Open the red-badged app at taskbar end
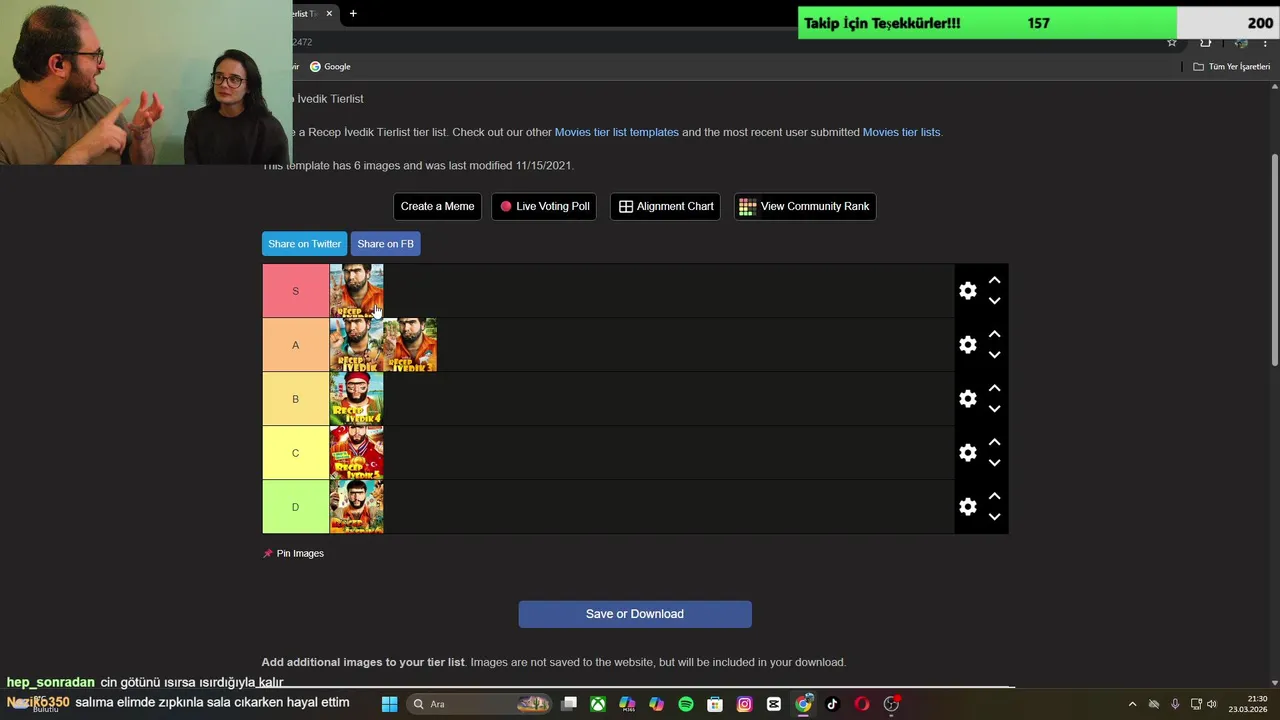This screenshot has height=720, width=1280. pos(891,704)
